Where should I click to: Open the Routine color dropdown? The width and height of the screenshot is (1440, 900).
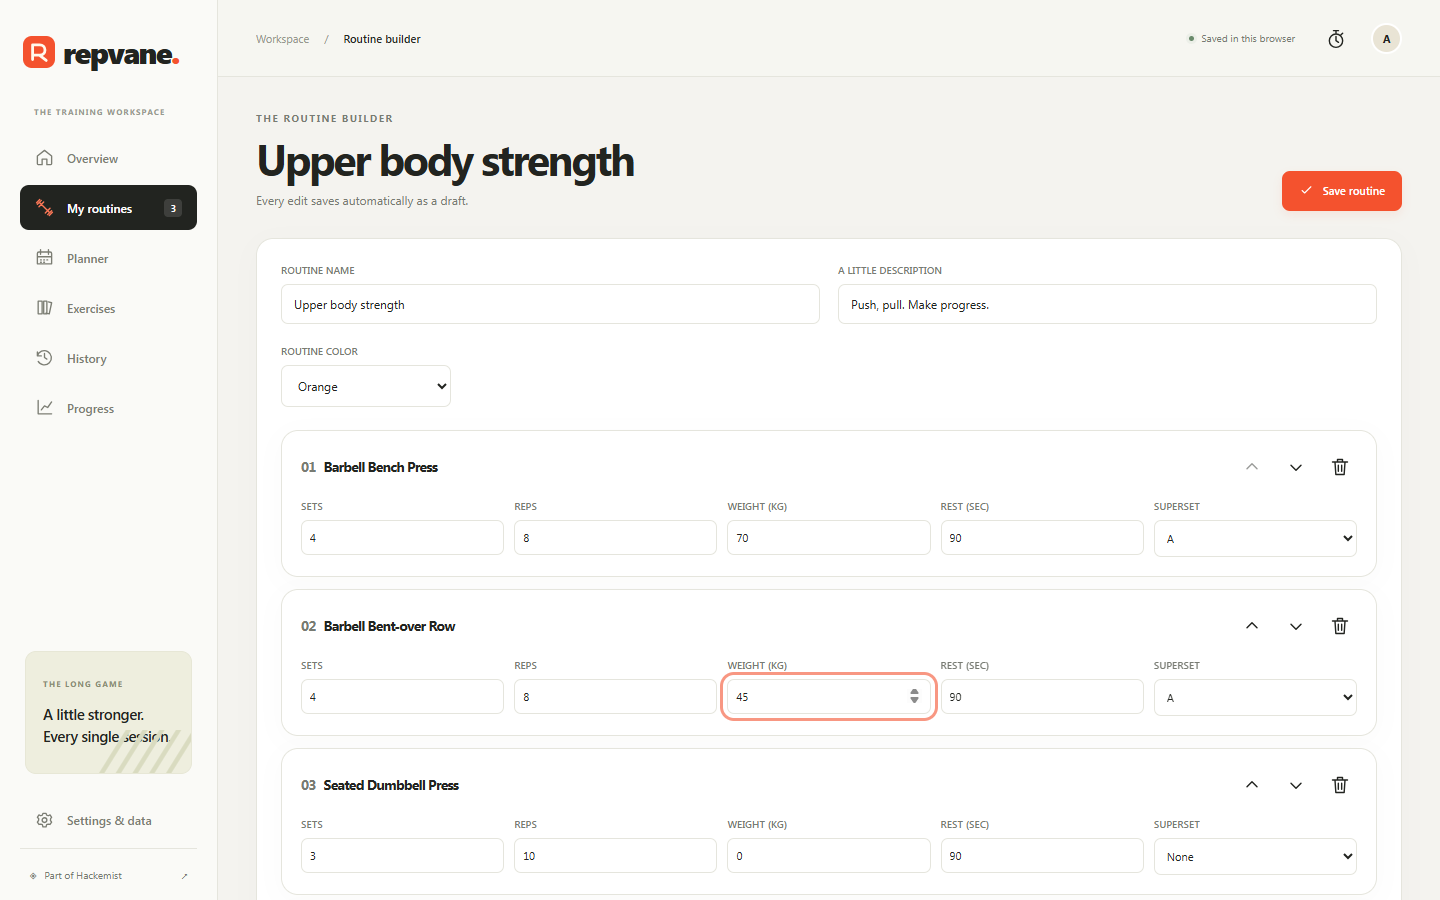366,386
